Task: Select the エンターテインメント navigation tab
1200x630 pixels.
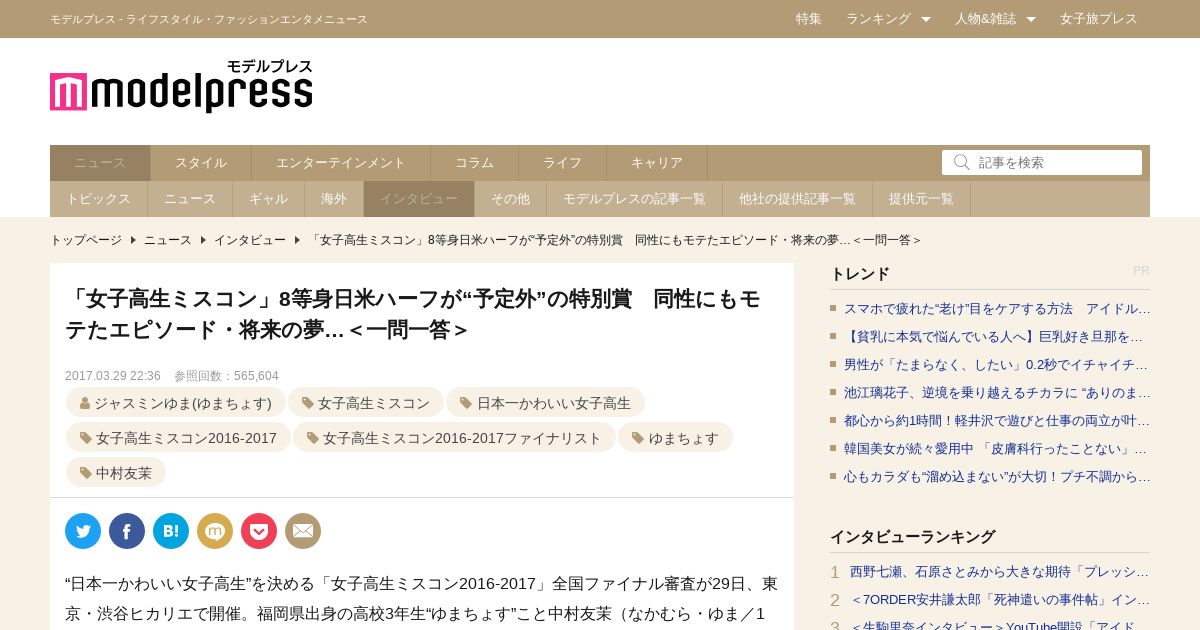Action: [x=341, y=163]
